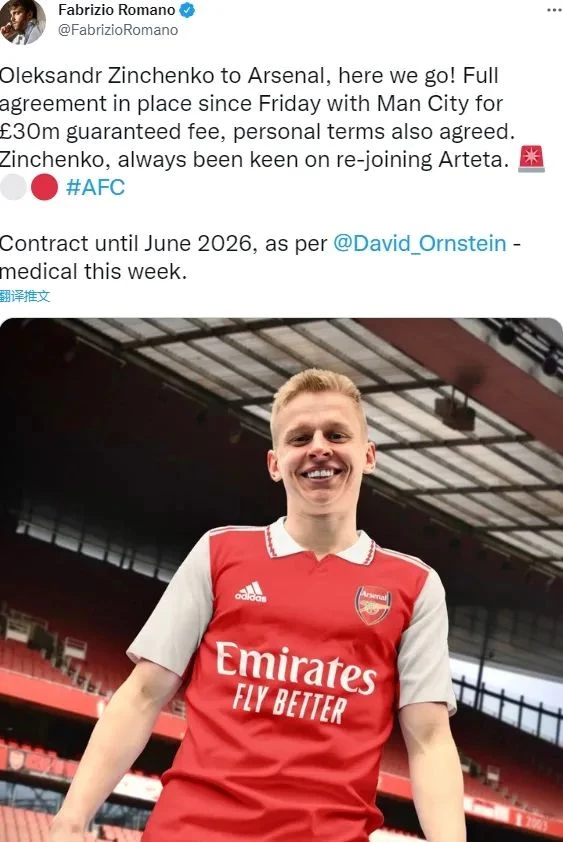Screen dimensions: 563x842
Task: Click the 翻译推文 translate tweet link
Action: pos(25,296)
